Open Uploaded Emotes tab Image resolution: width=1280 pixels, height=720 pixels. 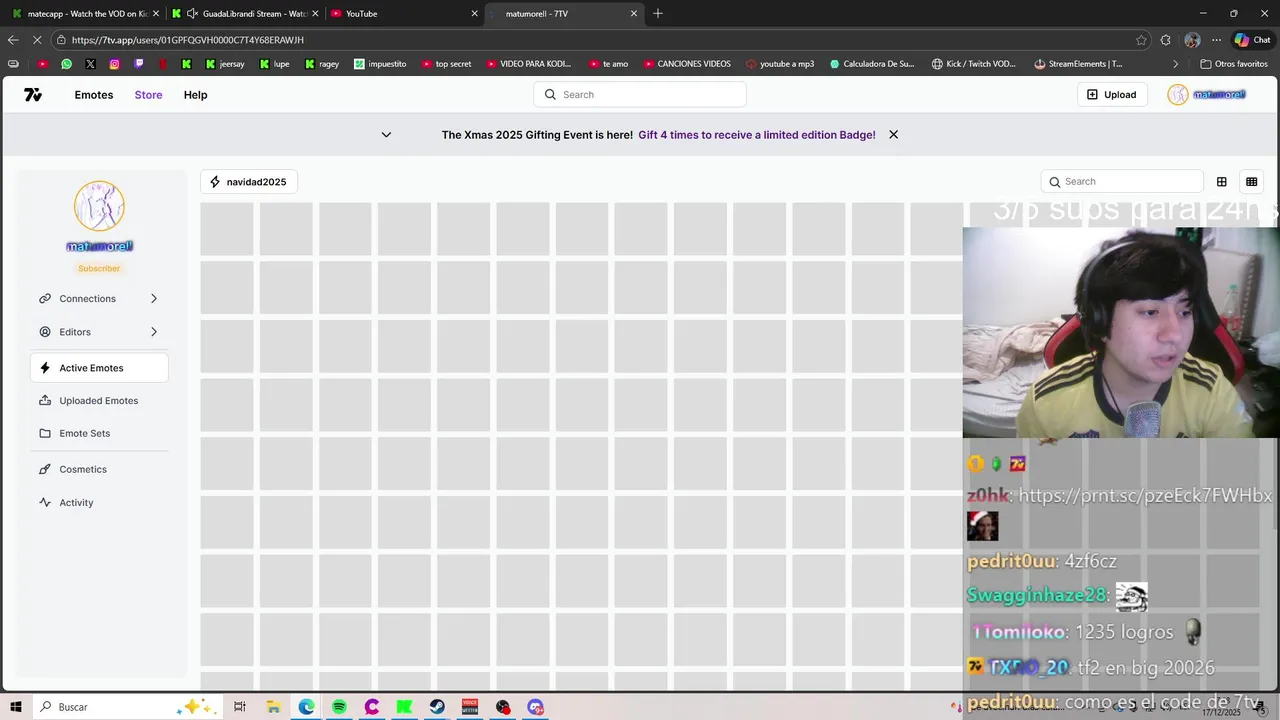[x=99, y=401]
